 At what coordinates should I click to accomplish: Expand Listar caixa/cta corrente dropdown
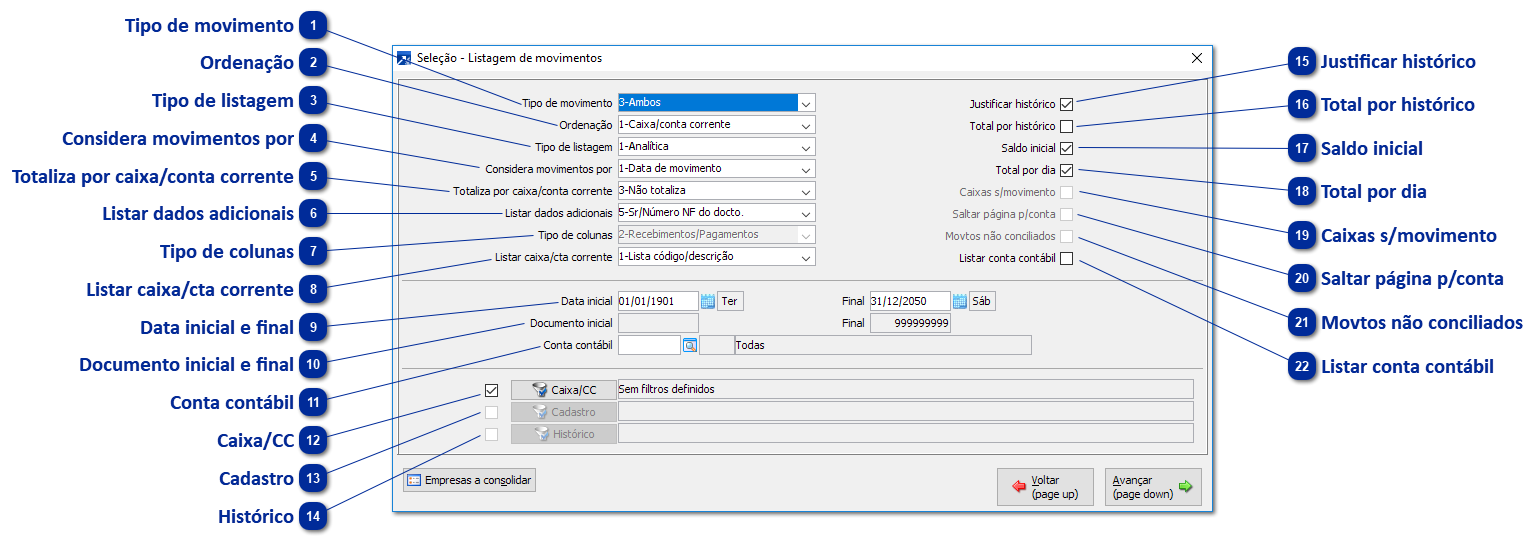[807, 257]
